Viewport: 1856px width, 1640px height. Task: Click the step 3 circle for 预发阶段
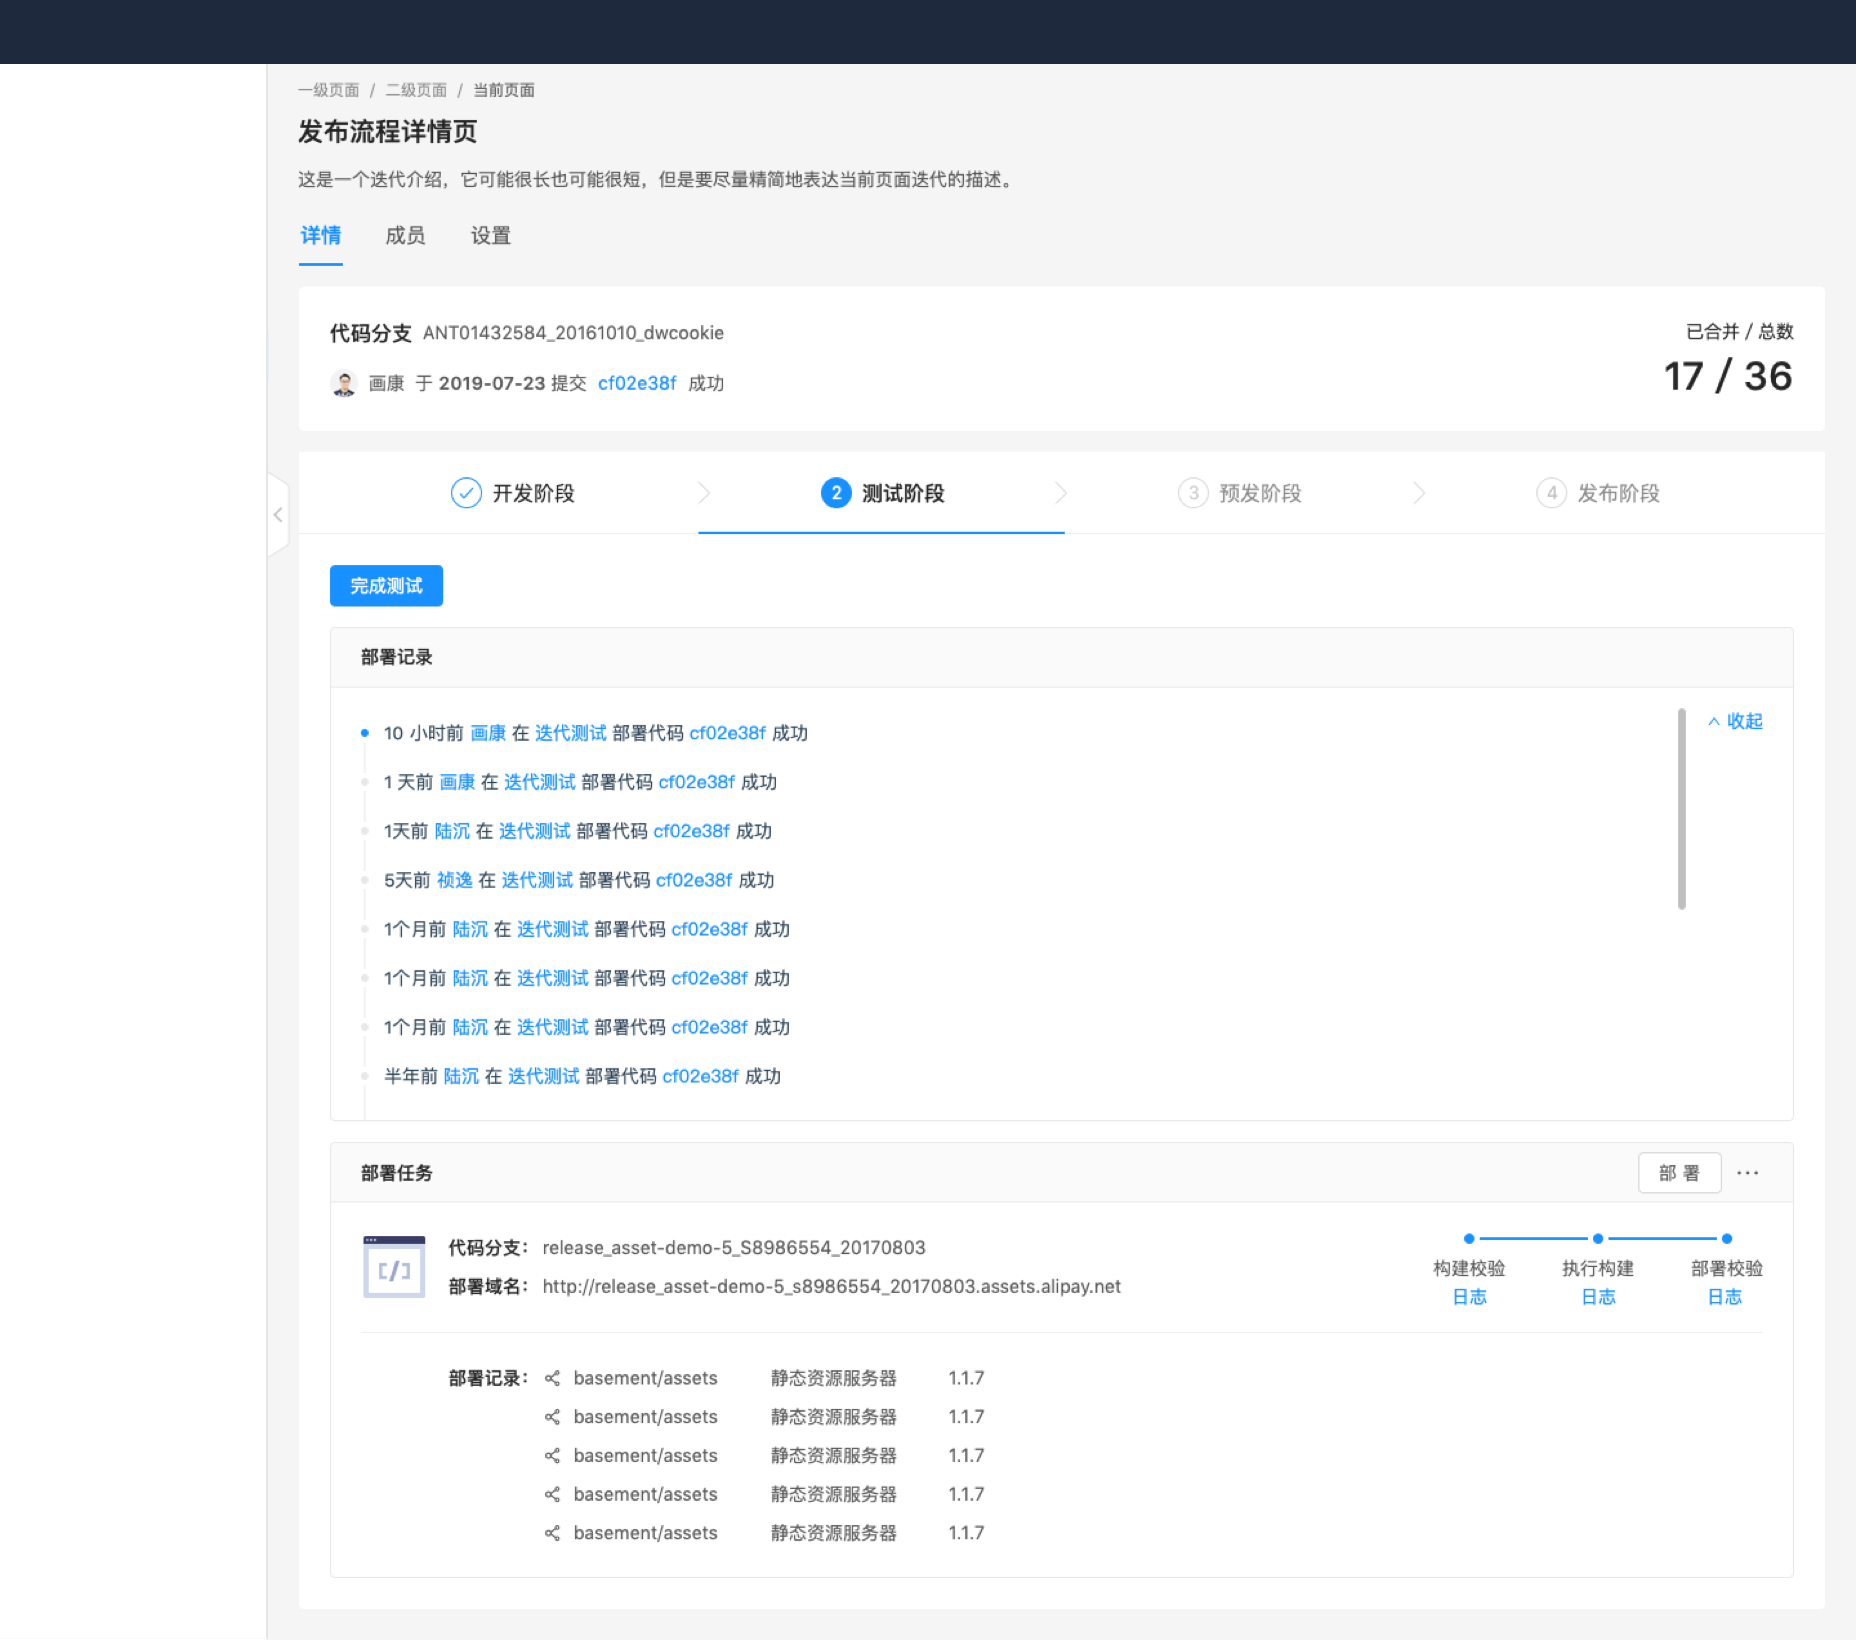tap(1193, 493)
